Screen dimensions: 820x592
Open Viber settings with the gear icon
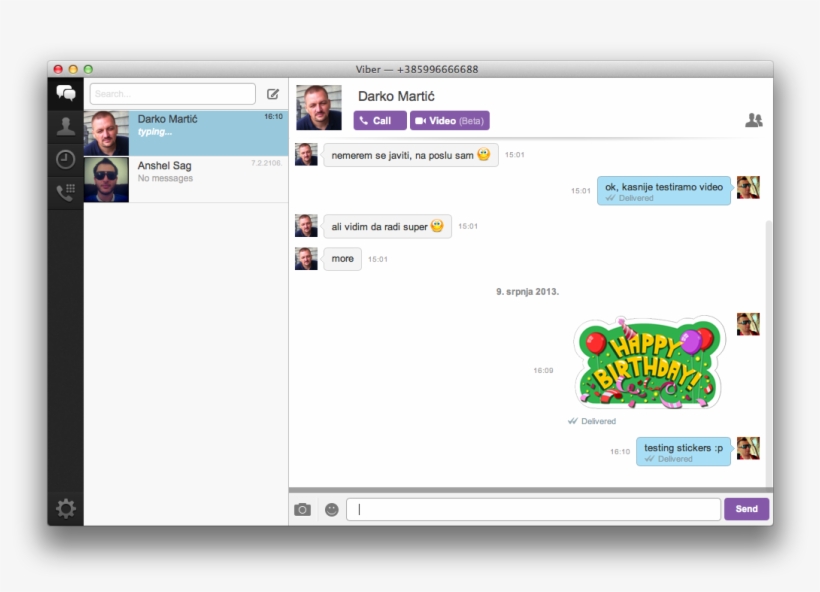coord(66,508)
